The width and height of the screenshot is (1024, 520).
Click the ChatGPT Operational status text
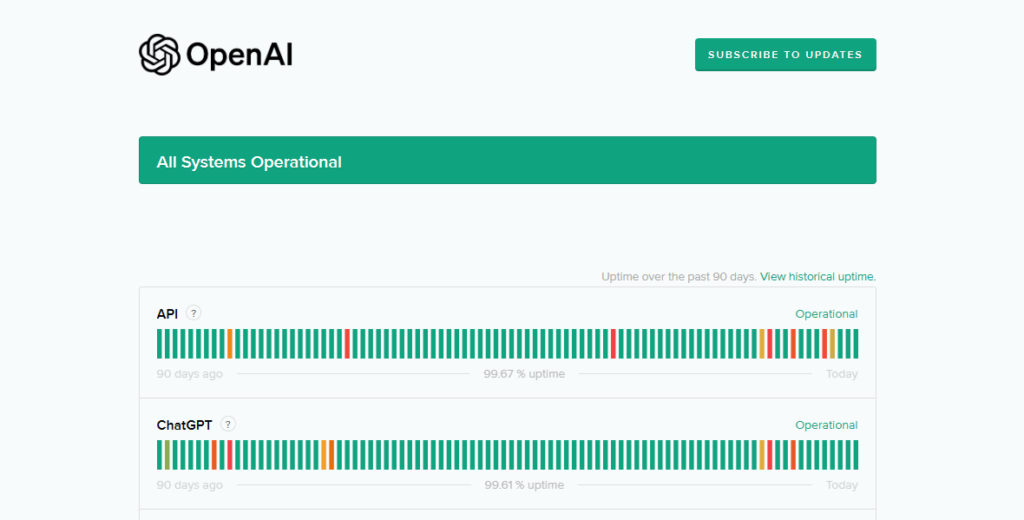click(x=826, y=425)
